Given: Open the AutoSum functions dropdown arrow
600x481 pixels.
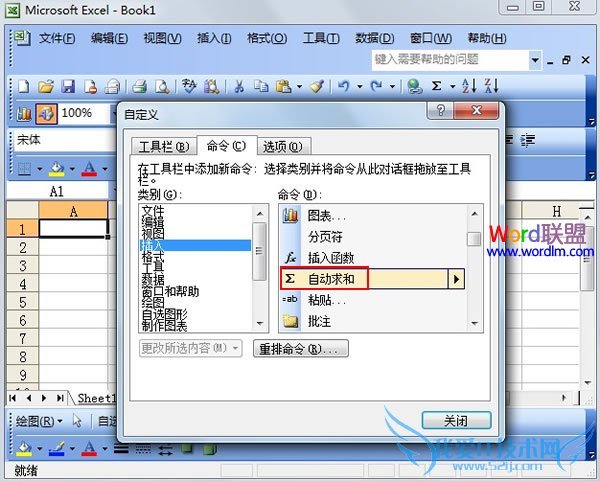Looking at the screenshot, I should click(x=453, y=86).
